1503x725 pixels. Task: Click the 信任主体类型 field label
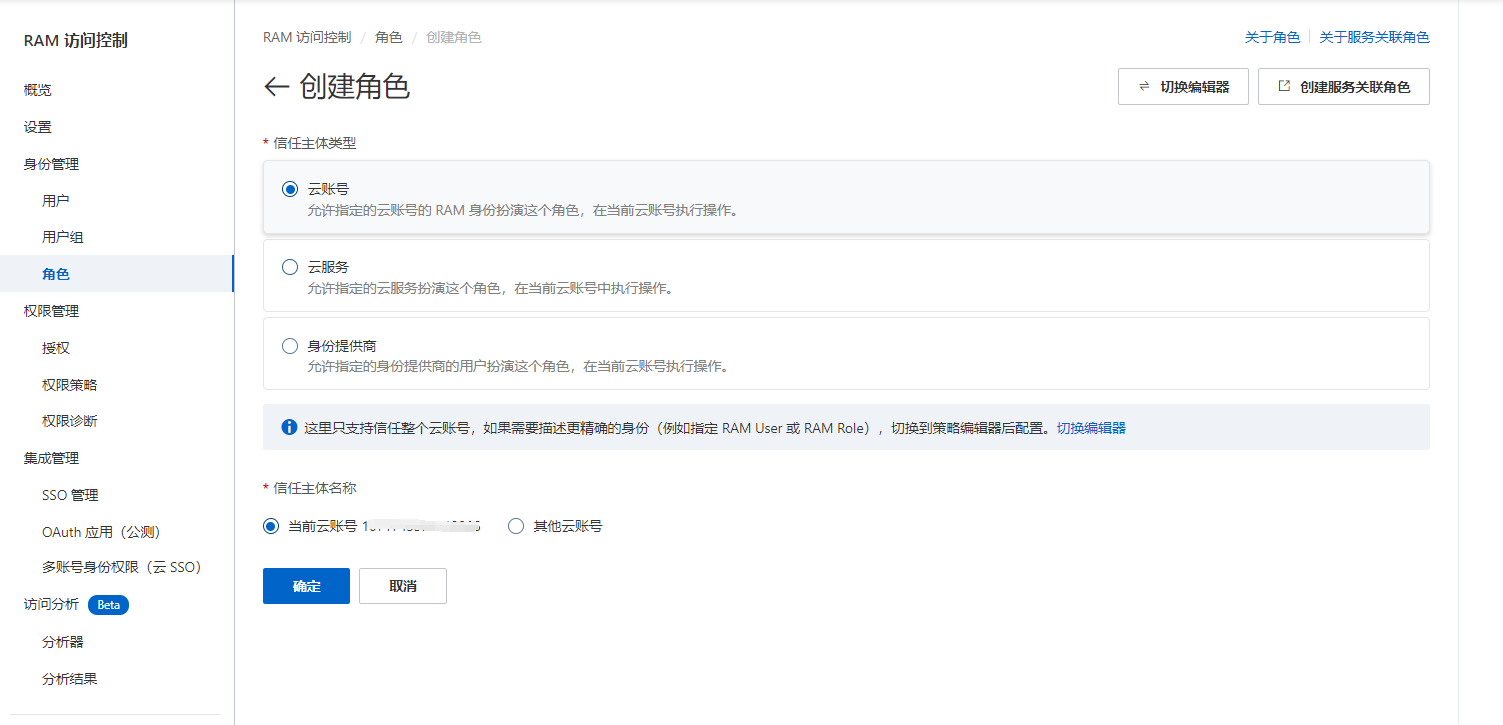pyautogui.click(x=314, y=143)
